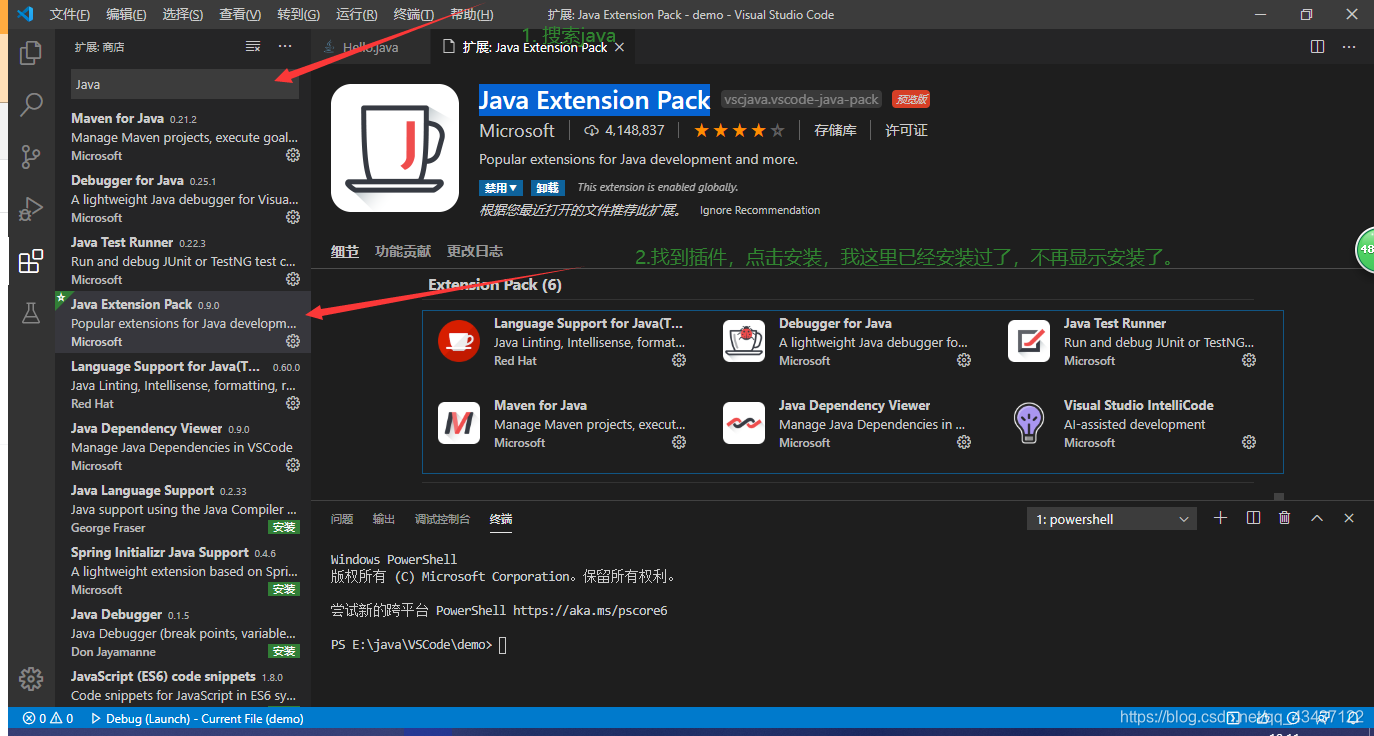Screen dimensions: 1374x736
Task: Open the 终端(T) menu
Action: pyautogui.click(x=414, y=14)
